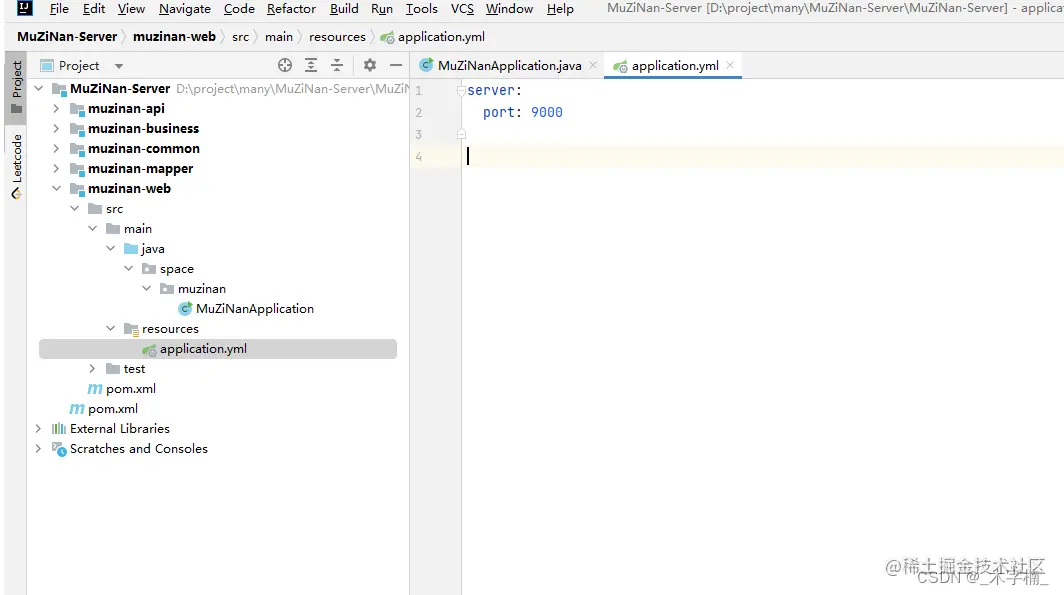Screen dimensions: 1064x595
Task: Close the application.yml editor tab
Action: coord(730,65)
